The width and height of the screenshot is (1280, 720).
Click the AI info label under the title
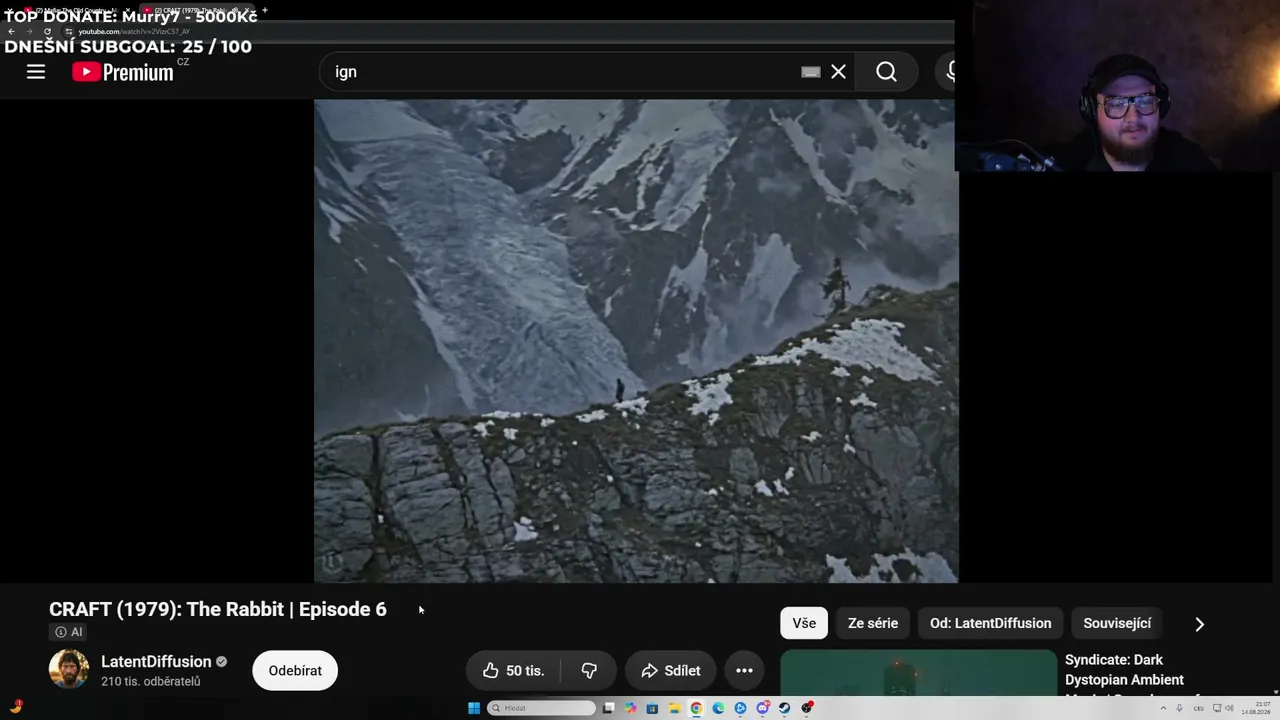69,632
